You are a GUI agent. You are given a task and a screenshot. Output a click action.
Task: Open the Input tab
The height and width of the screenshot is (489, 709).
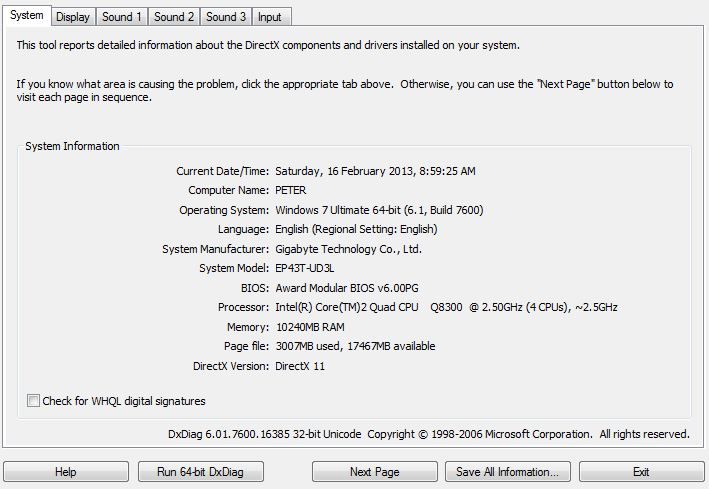click(x=269, y=17)
